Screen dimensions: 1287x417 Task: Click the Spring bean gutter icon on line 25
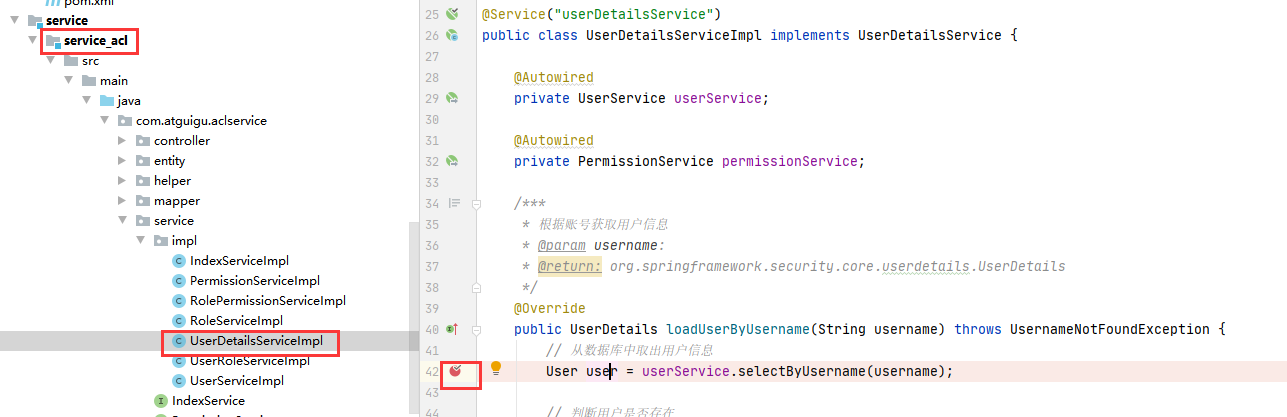click(452, 14)
